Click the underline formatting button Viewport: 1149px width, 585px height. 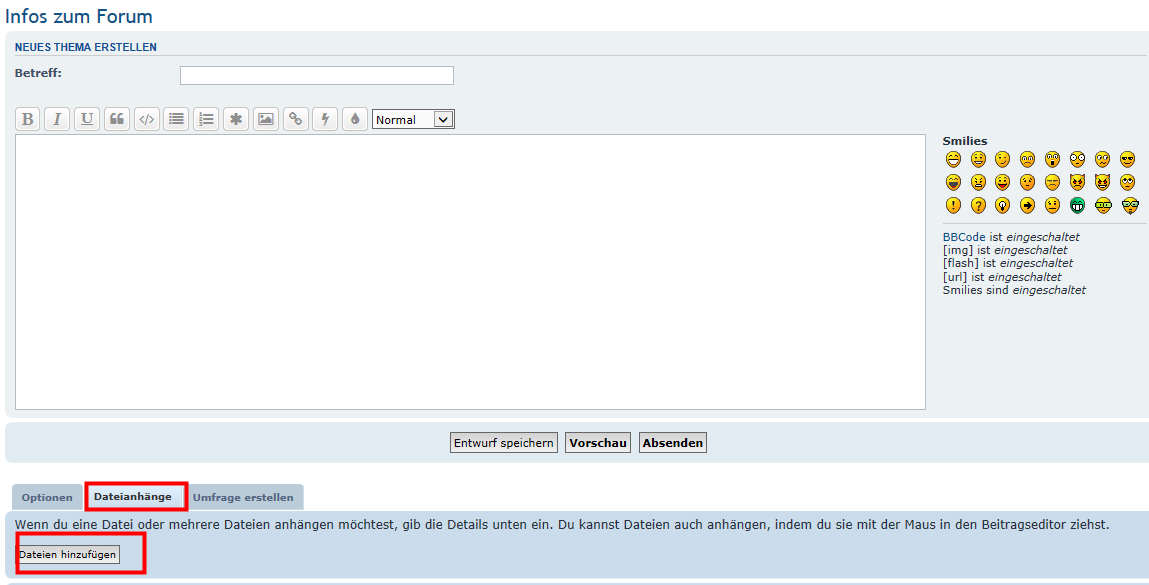point(87,119)
